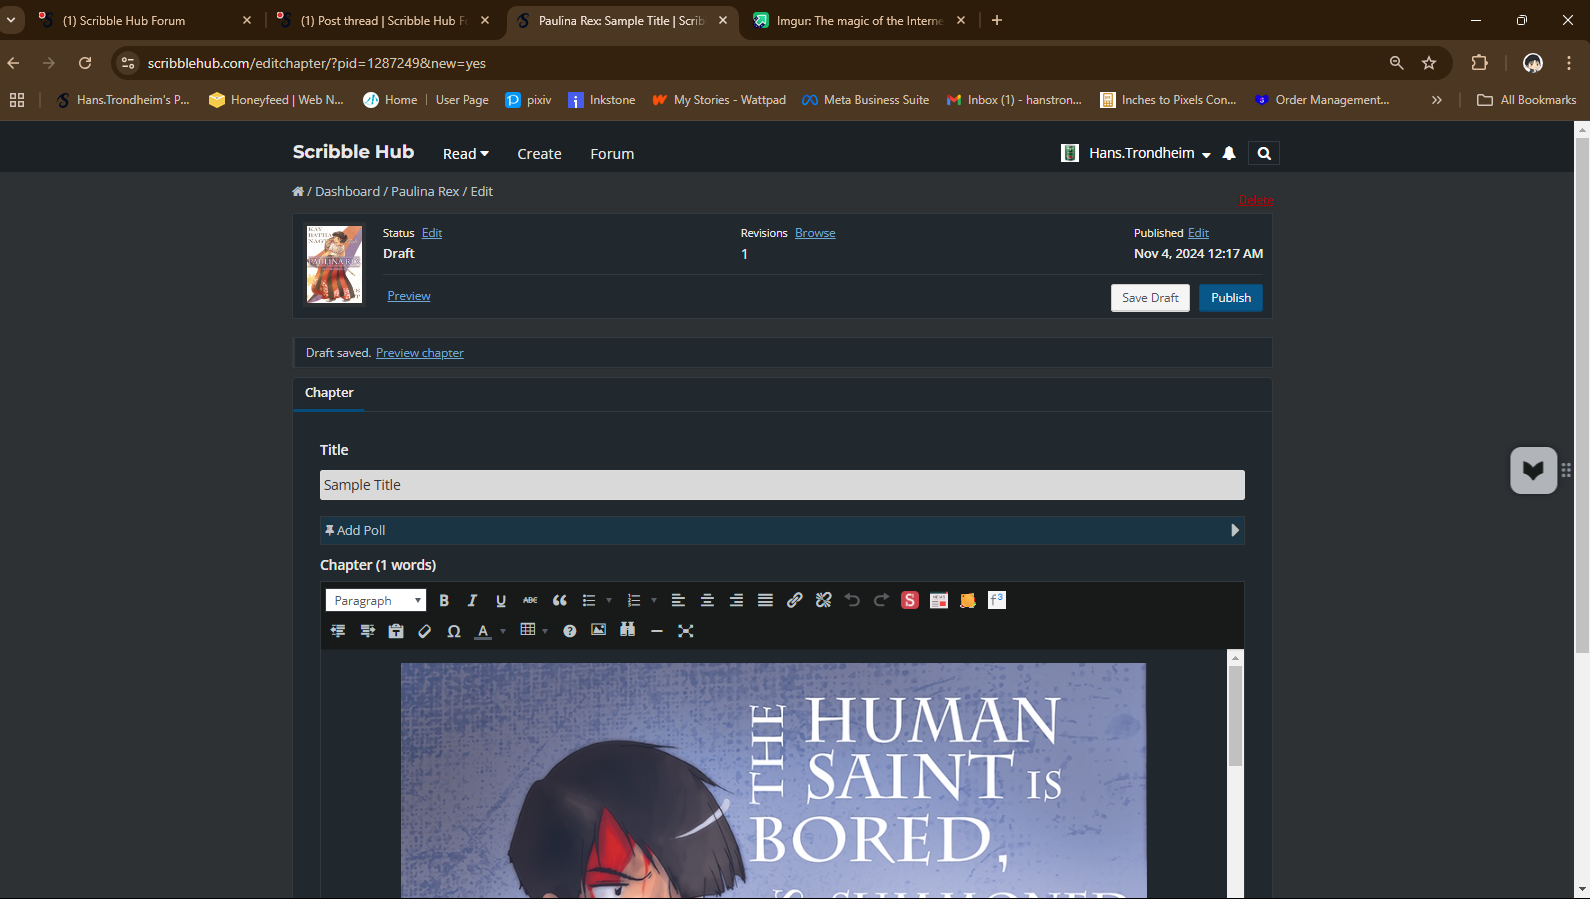The height and width of the screenshot is (899, 1590).
Task: Open the notifications bell icon
Action: [1229, 153]
